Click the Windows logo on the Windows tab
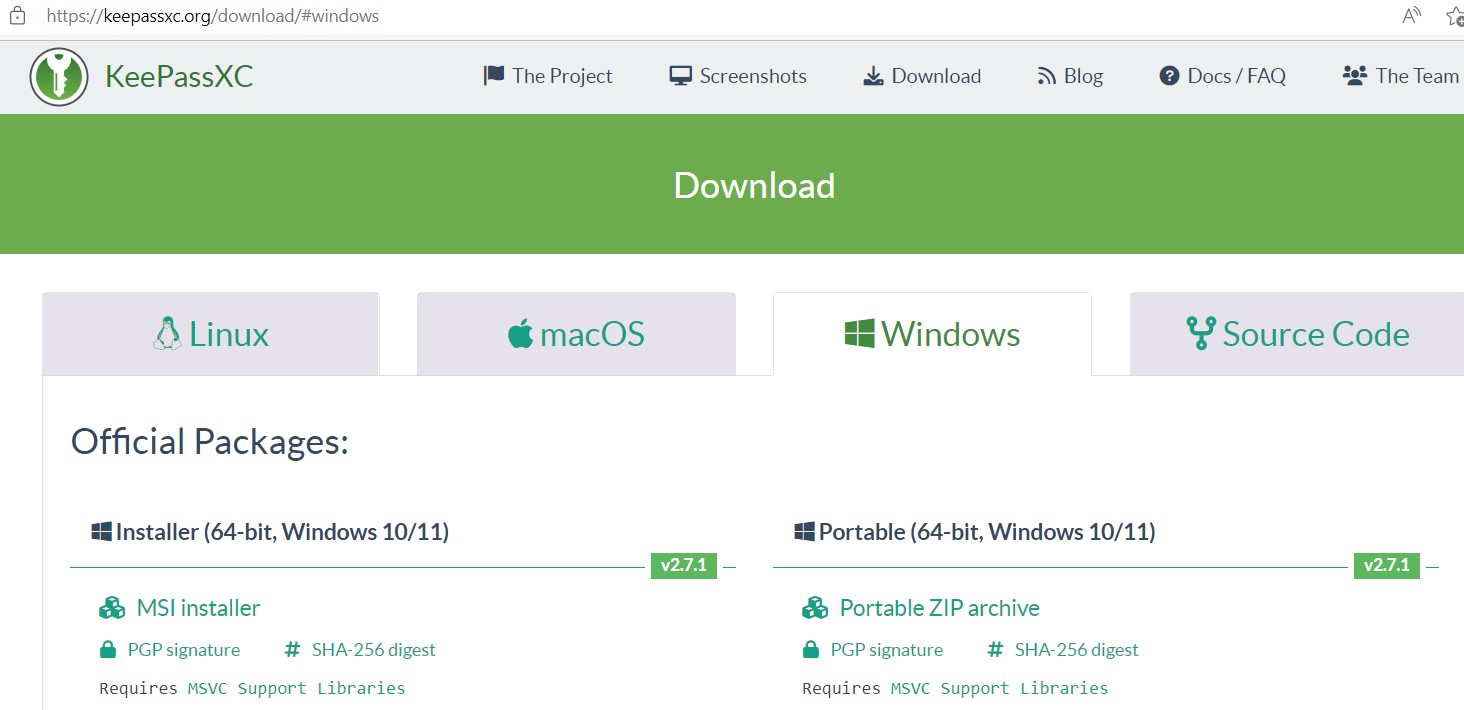The height and width of the screenshot is (710, 1464). [859, 334]
